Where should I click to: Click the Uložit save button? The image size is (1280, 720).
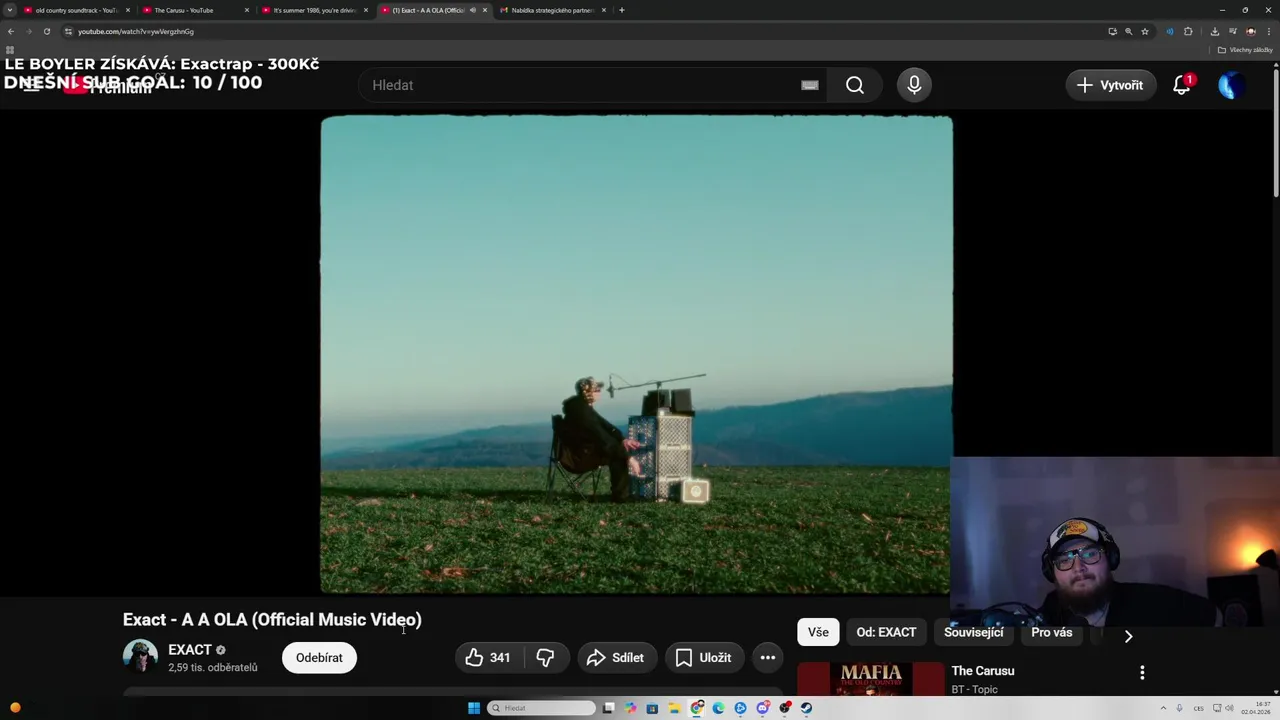(704, 657)
